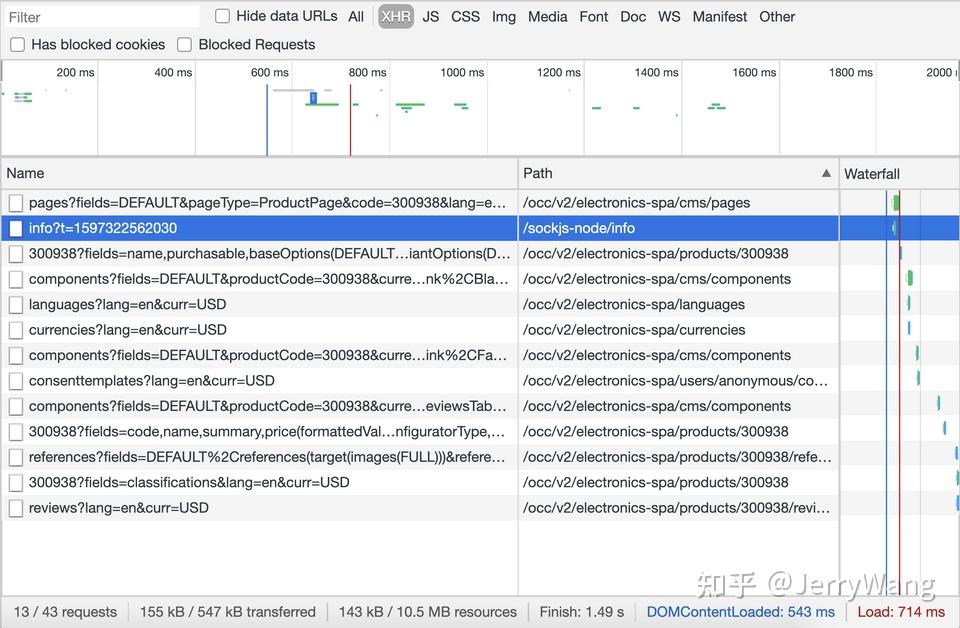This screenshot has height=628, width=960.
Task: Filter requests by Media
Action: pos(547,17)
